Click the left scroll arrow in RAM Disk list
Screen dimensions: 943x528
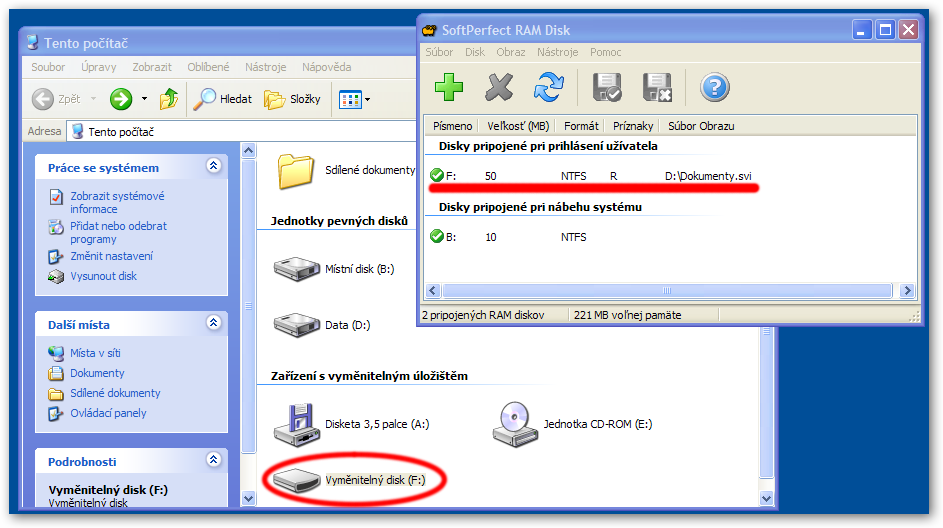coord(432,290)
